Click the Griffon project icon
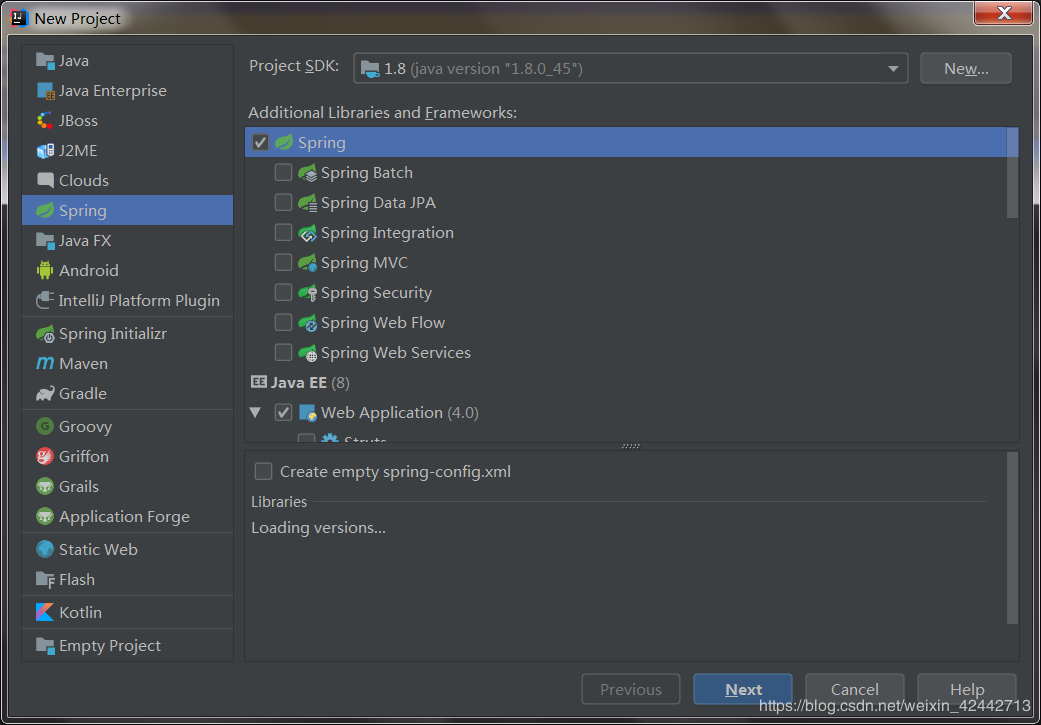This screenshot has height=725, width=1041. pos(45,456)
